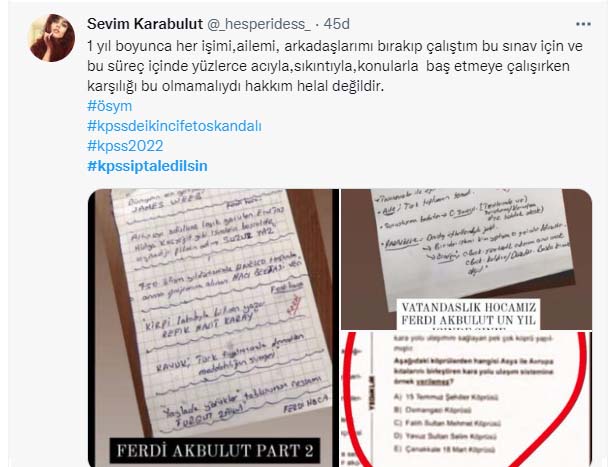Open the #kpssdeikincifetoskandalı hashtag

[x=174, y=126]
